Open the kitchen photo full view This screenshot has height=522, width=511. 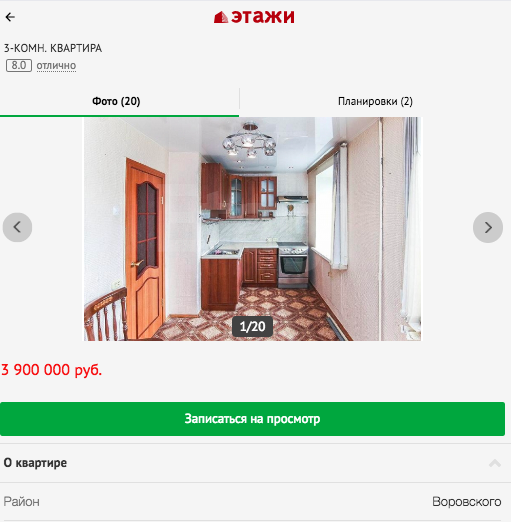click(x=252, y=229)
